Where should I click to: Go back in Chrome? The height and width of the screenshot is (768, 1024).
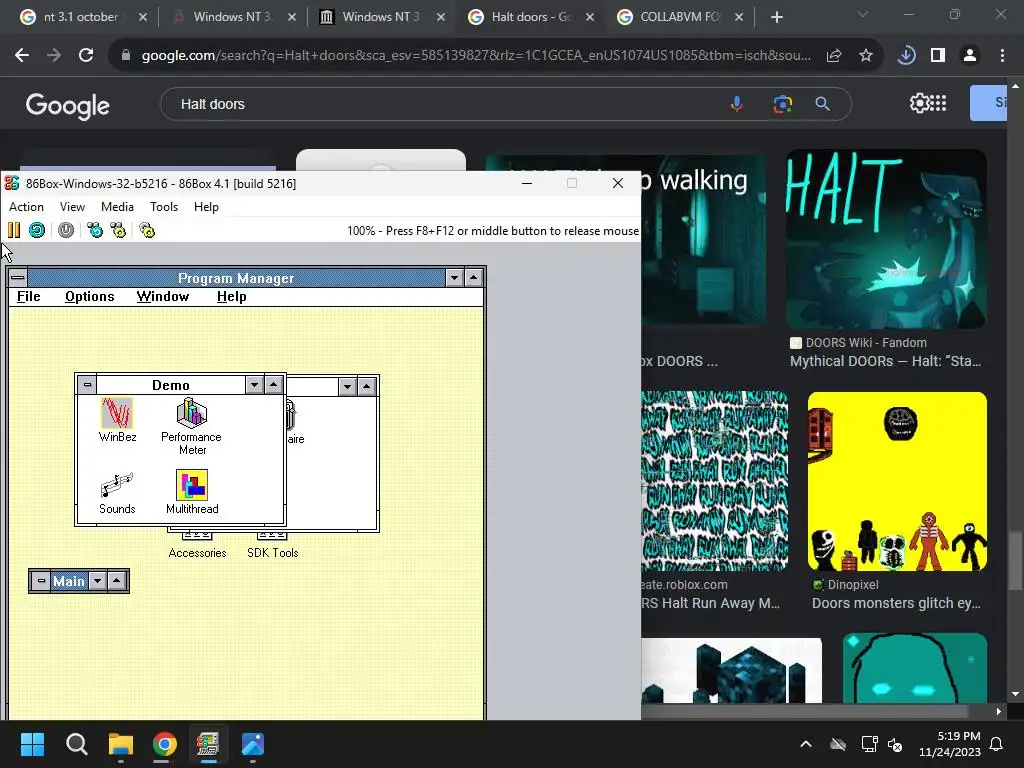[22, 56]
